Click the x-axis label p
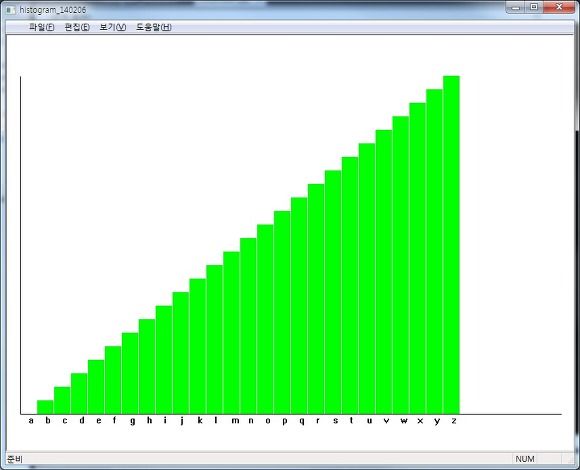The height and width of the screenshot is (470, 580). pyautogui.click(x=285, y=421)
